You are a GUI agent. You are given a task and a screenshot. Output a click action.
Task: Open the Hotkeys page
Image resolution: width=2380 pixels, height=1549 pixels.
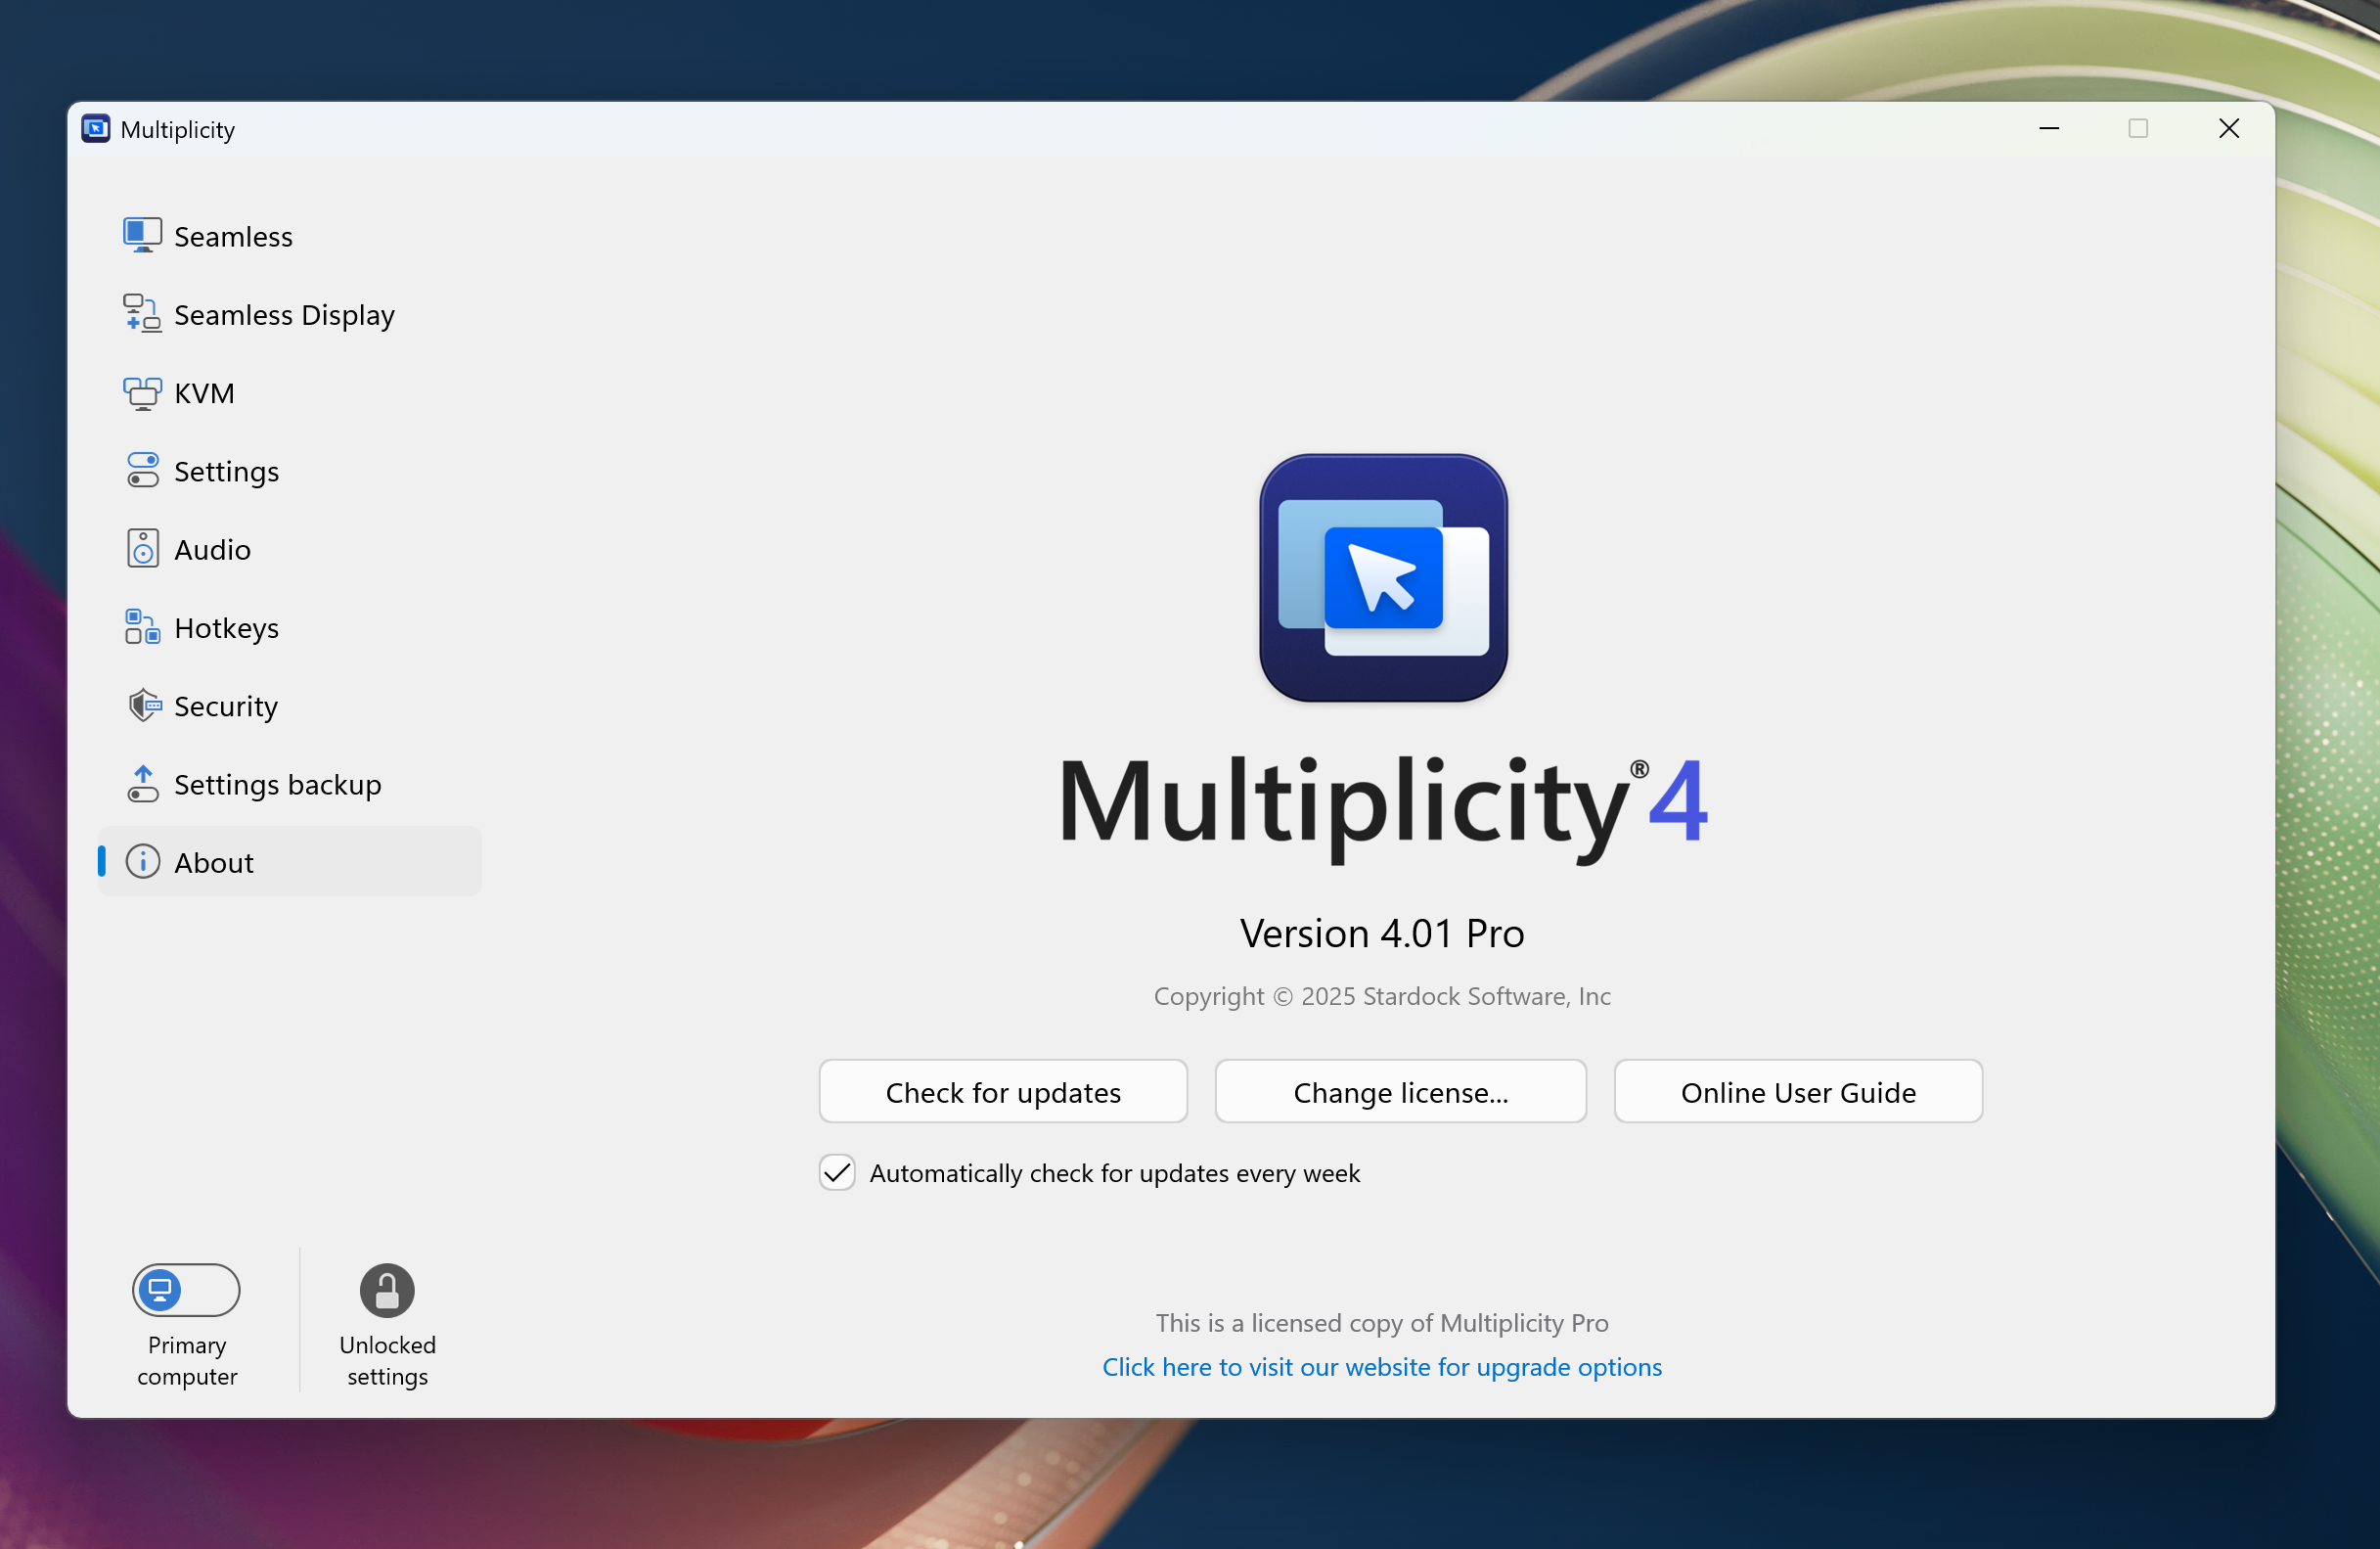coord(289,627)
